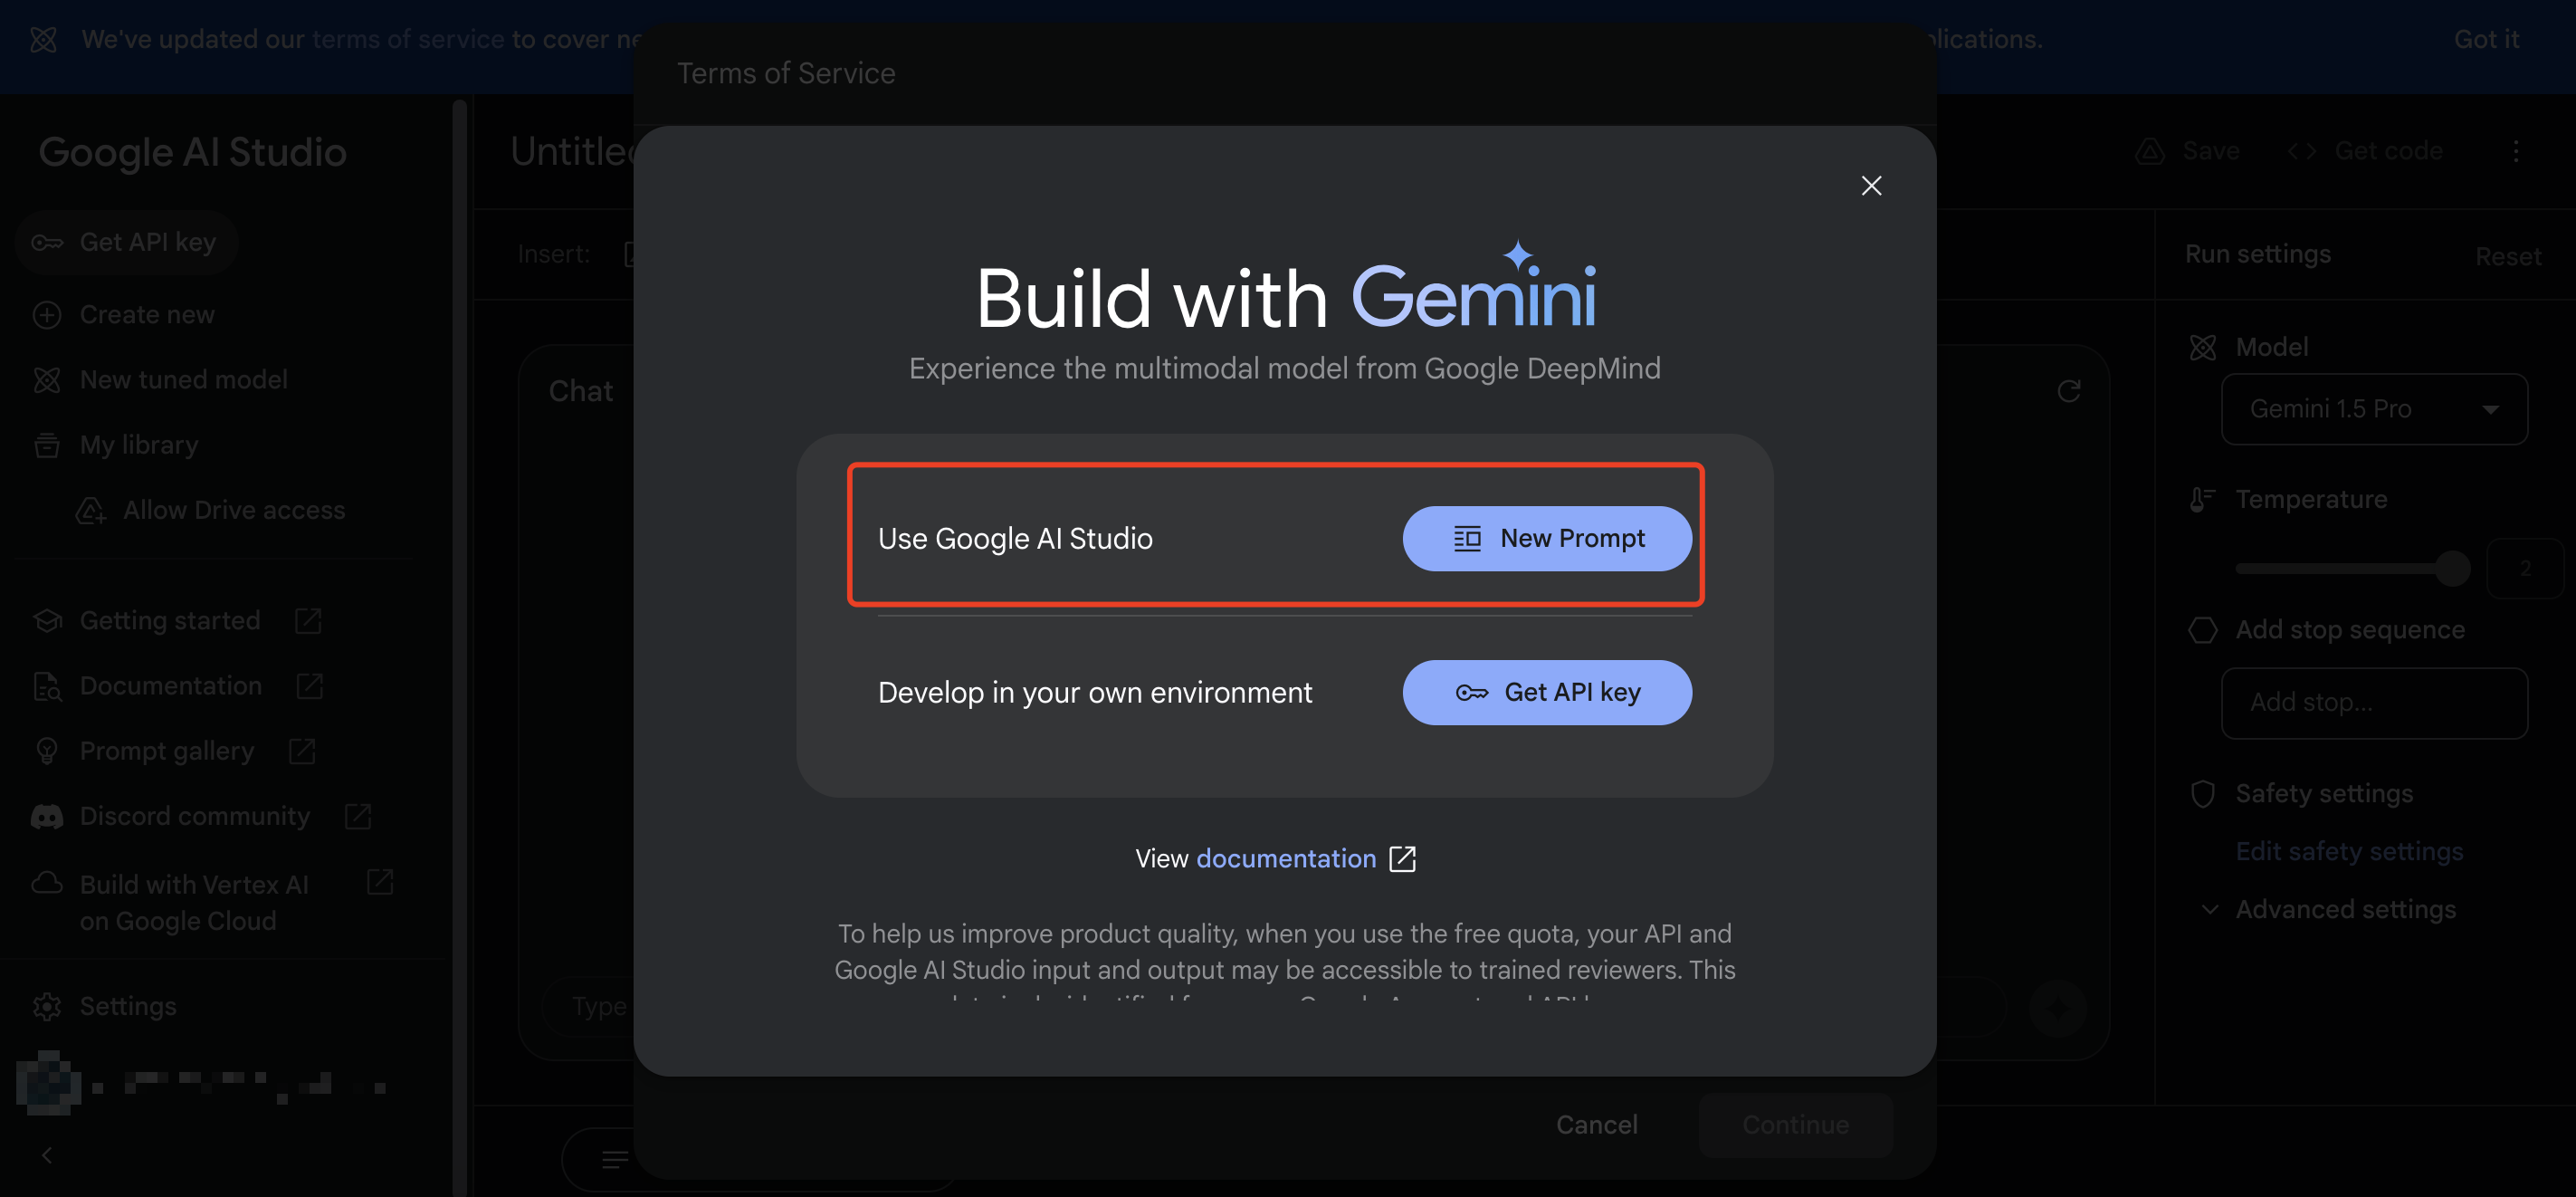Open Settings gear in sidebar
Screen dimensions: 2576x1197
pos(47,1006)
